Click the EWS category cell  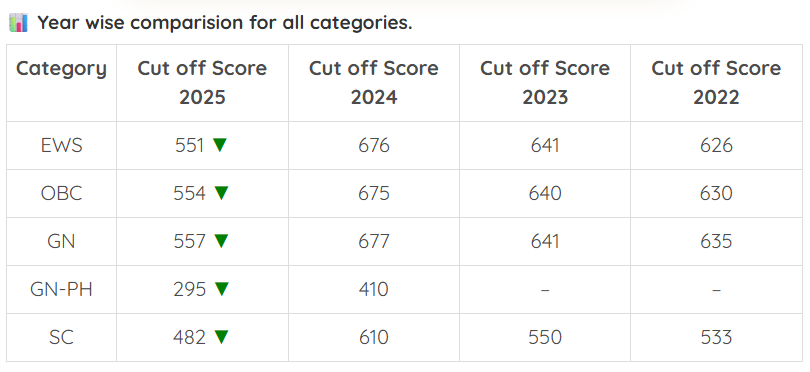click(x=61, y=146)
